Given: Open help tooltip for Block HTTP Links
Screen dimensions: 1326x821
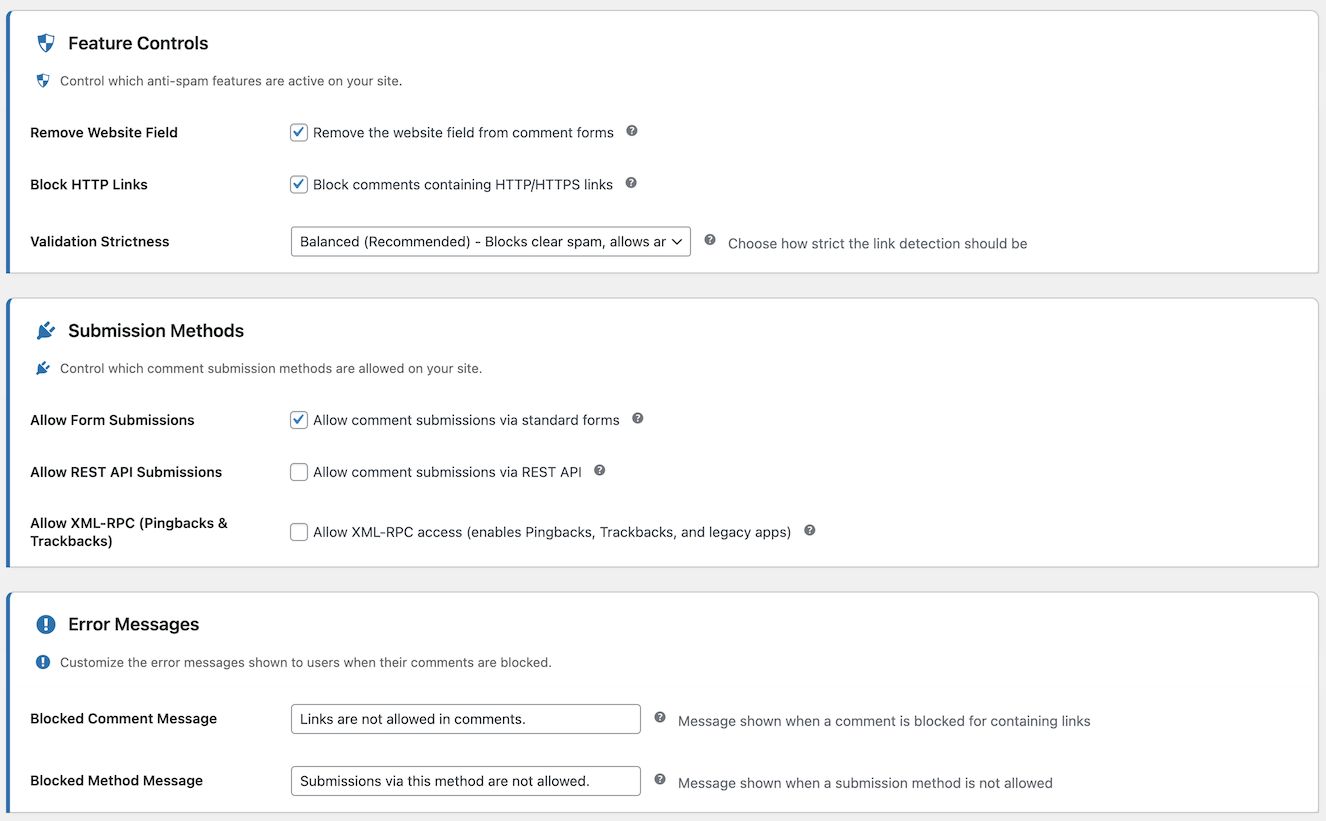Looking at the screenshot, I should pyautogui.click(x=631, y=183).
